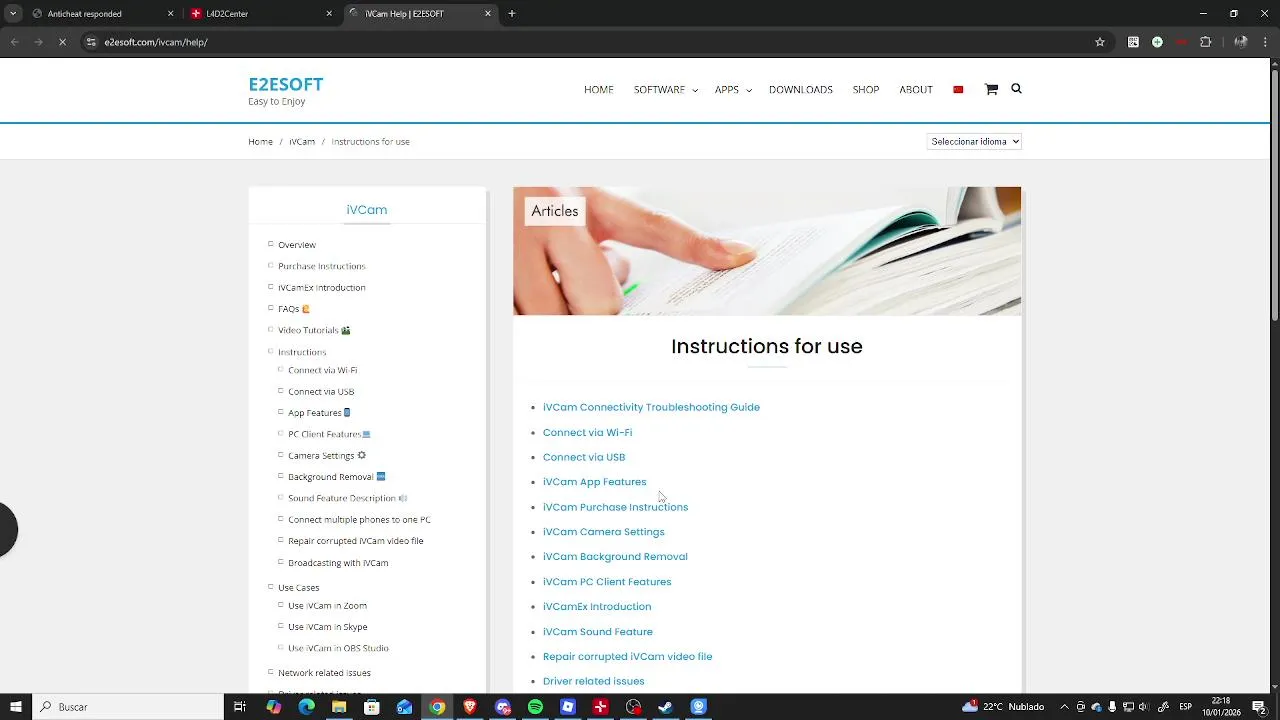Go back to the previous page
The height and width of the screenshot is (720, 1280).
[14, 42]
